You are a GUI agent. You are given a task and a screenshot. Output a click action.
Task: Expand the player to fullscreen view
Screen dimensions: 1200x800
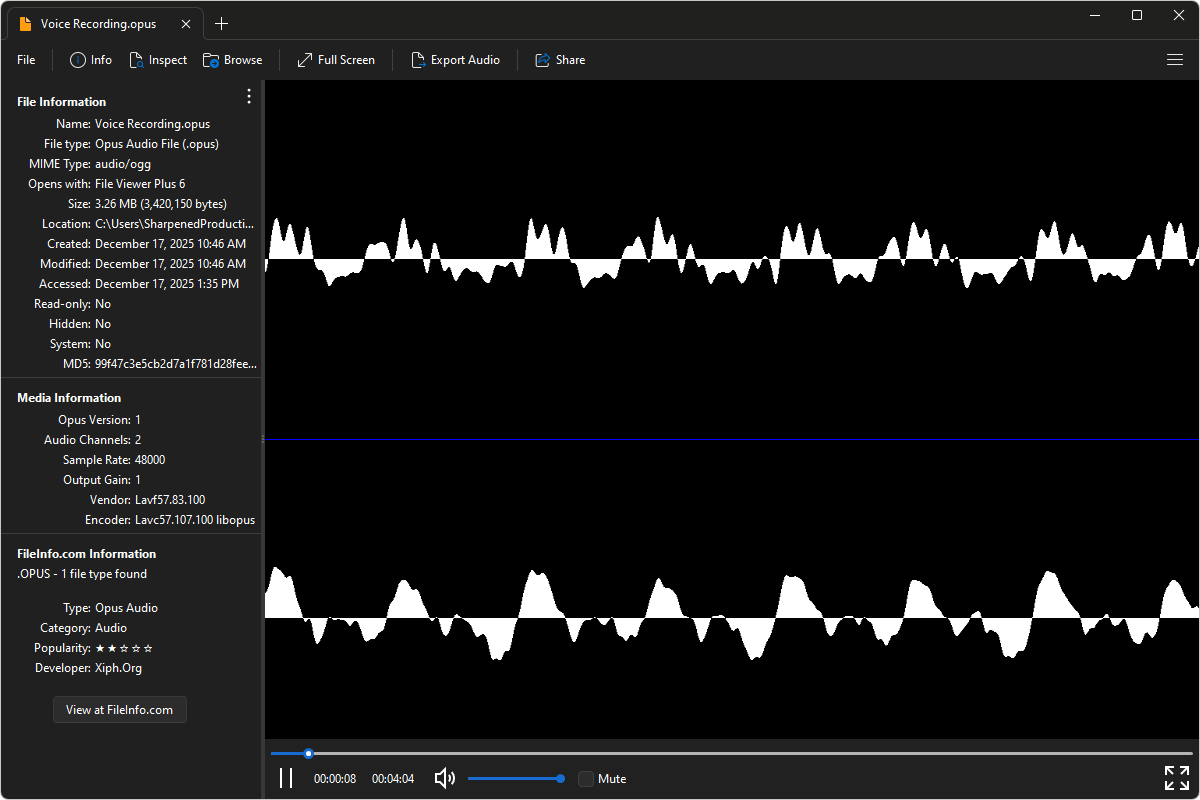tap(1177, 777)
